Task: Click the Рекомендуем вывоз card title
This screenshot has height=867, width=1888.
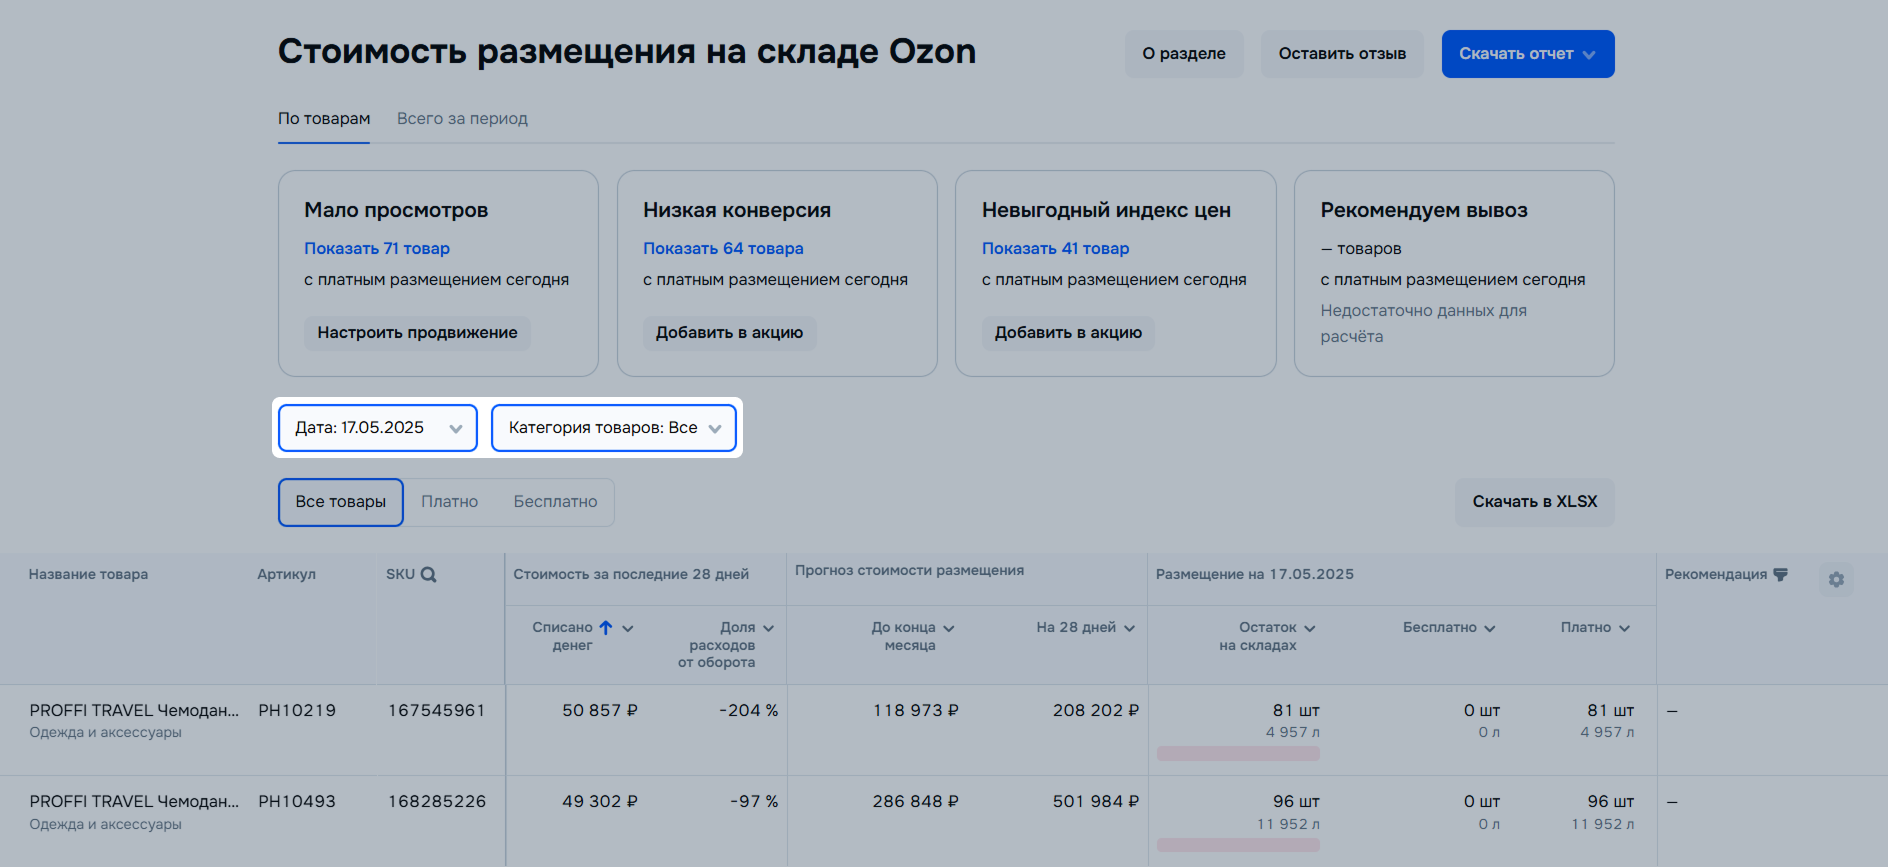Action: (1424, 211)
